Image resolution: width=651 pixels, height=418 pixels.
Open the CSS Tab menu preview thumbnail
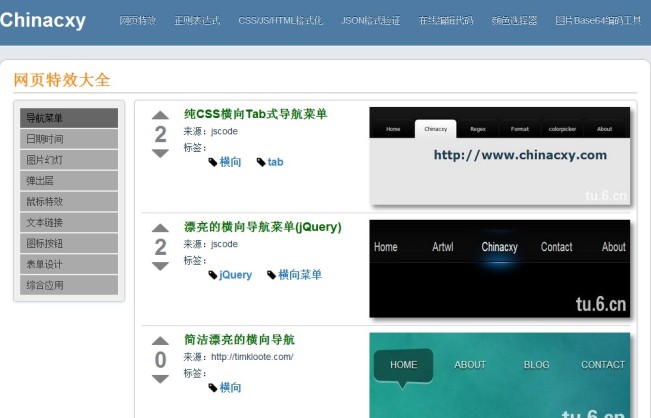499,156
